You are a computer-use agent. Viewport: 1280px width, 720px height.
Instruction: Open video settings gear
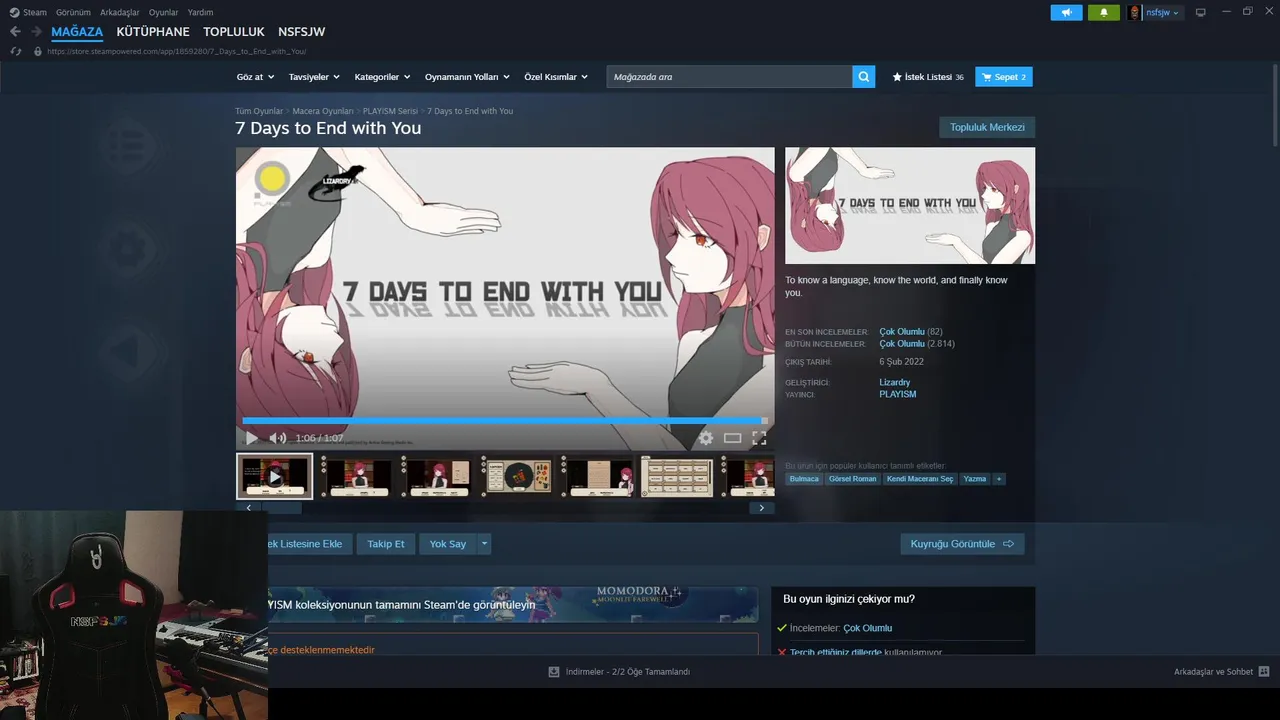coord(706,438)
